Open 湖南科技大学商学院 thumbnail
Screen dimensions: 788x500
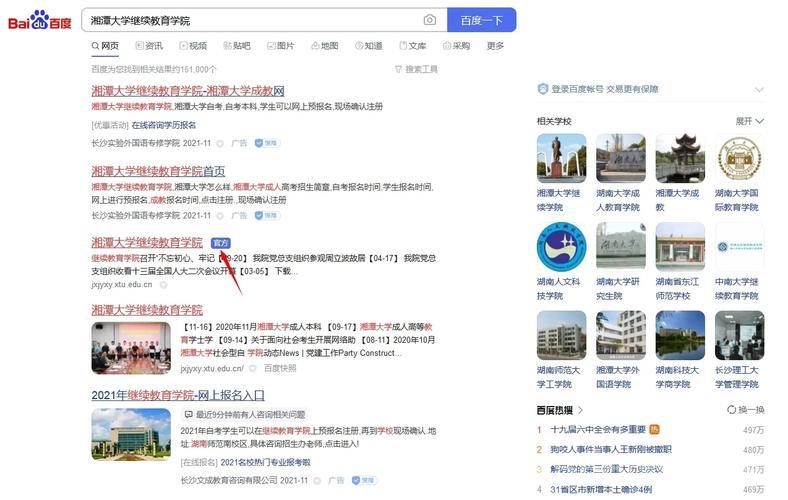point(680,335)
